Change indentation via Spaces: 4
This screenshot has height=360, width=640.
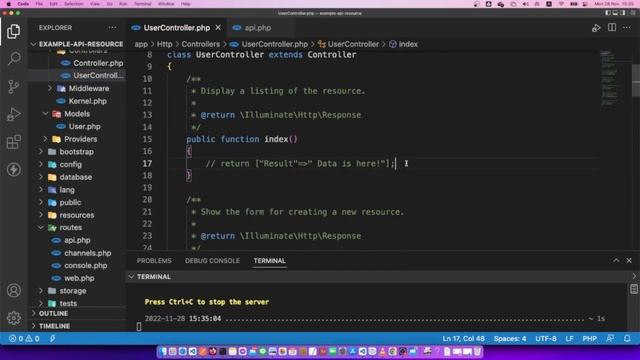tap(510, 338)
